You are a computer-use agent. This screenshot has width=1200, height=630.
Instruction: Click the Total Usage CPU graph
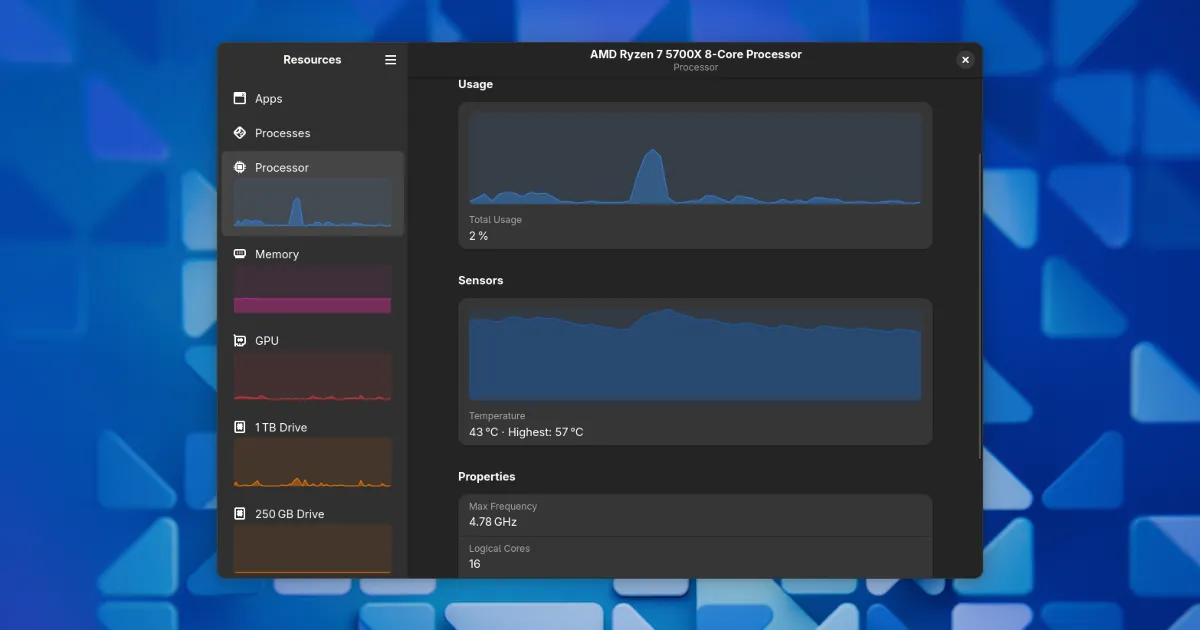(x=695, y=159)
